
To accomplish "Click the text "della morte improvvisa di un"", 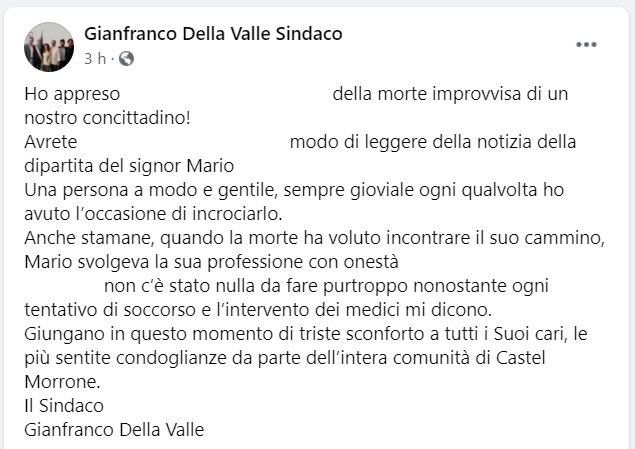I will point(450,94).
